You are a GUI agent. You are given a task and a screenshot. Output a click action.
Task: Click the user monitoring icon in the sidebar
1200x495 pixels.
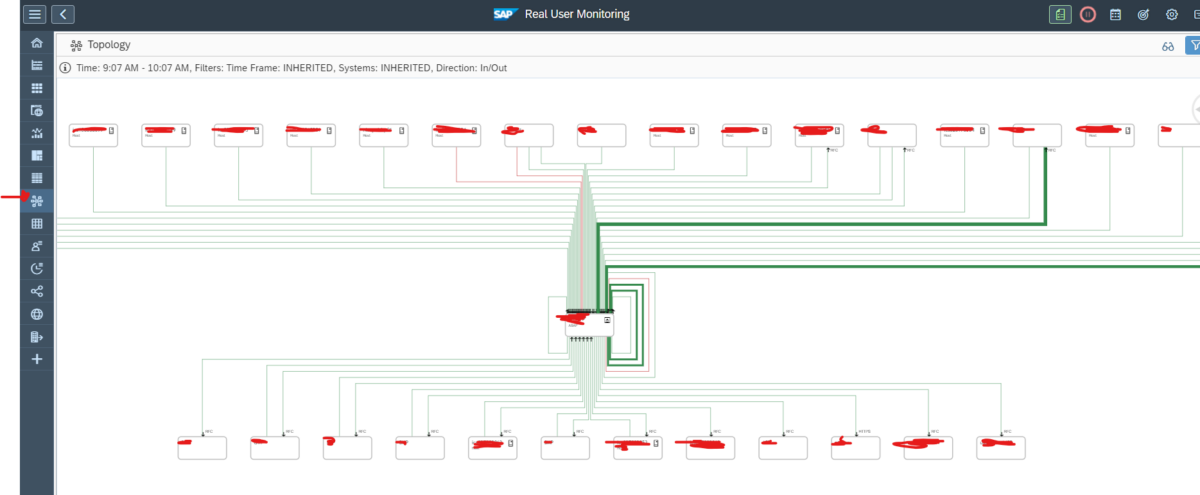(x=37, y=246)
